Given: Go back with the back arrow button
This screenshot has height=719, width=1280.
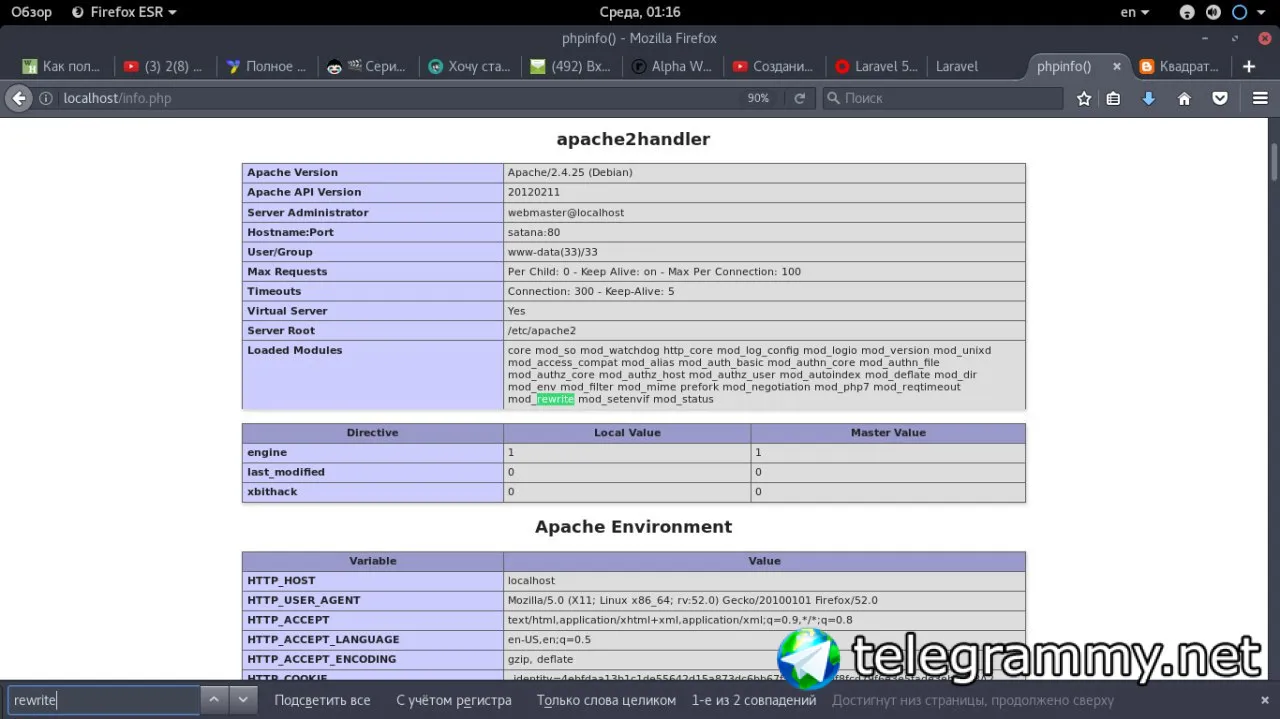Looking at the screenshot, I should pos(19,98).
